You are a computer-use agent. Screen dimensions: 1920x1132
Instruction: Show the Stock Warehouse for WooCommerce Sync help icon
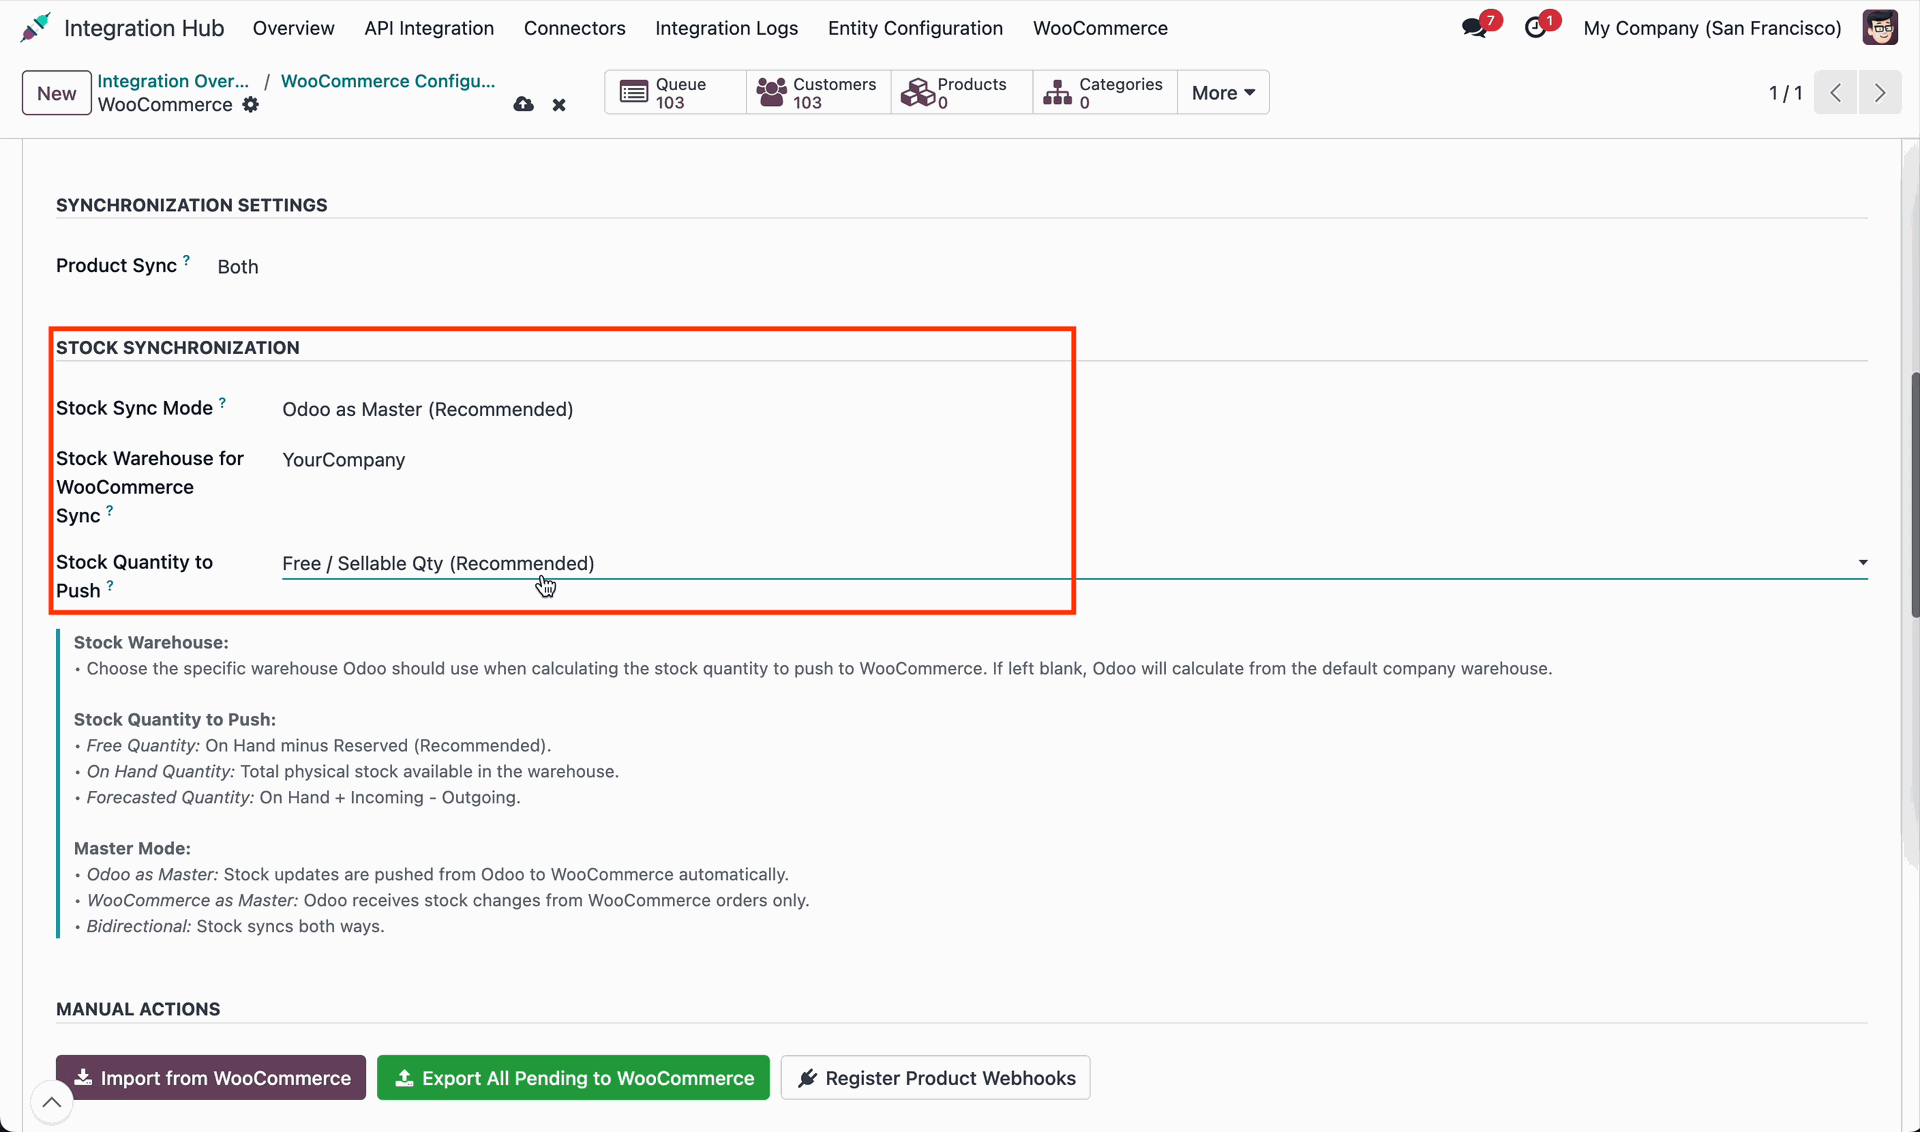pyautogui.click(x=110, y=511)
